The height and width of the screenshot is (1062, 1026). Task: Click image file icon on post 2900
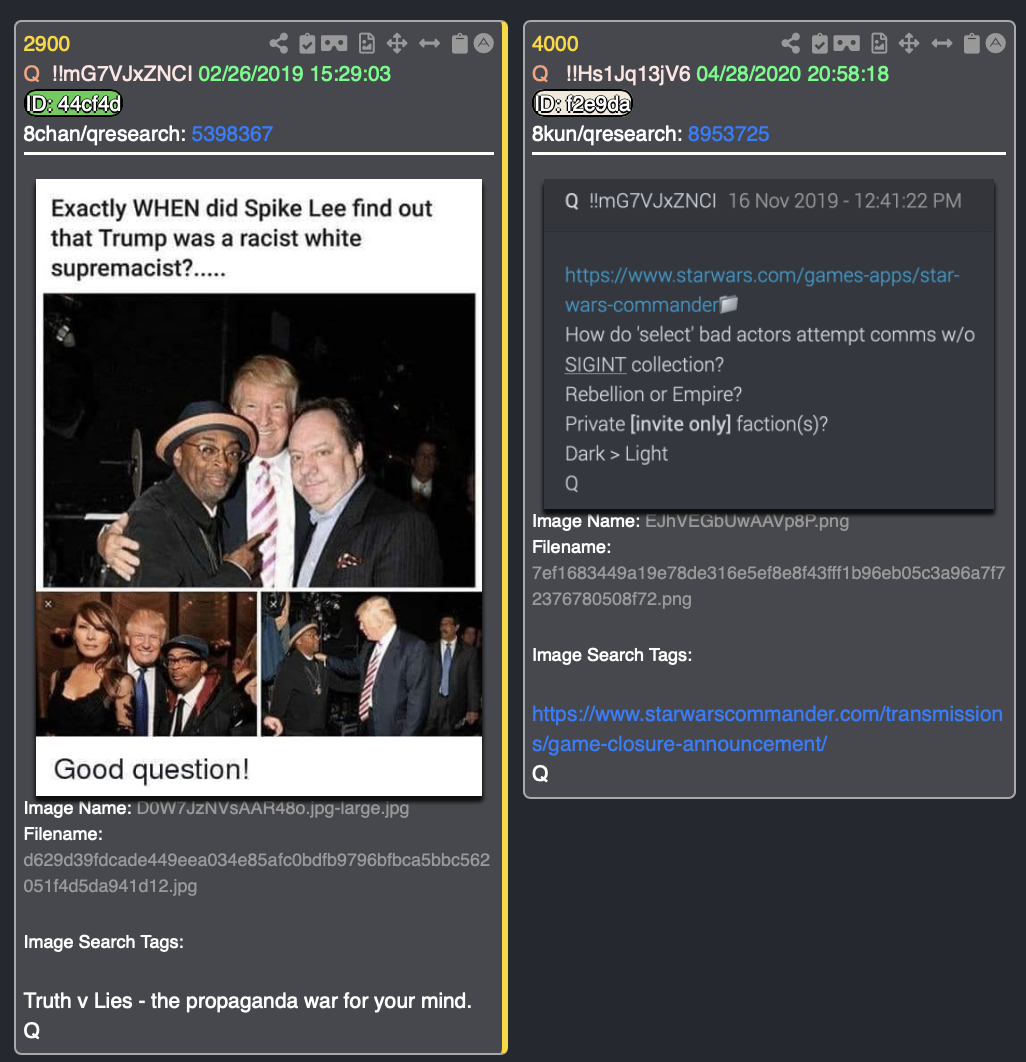[x=366, y=44]
